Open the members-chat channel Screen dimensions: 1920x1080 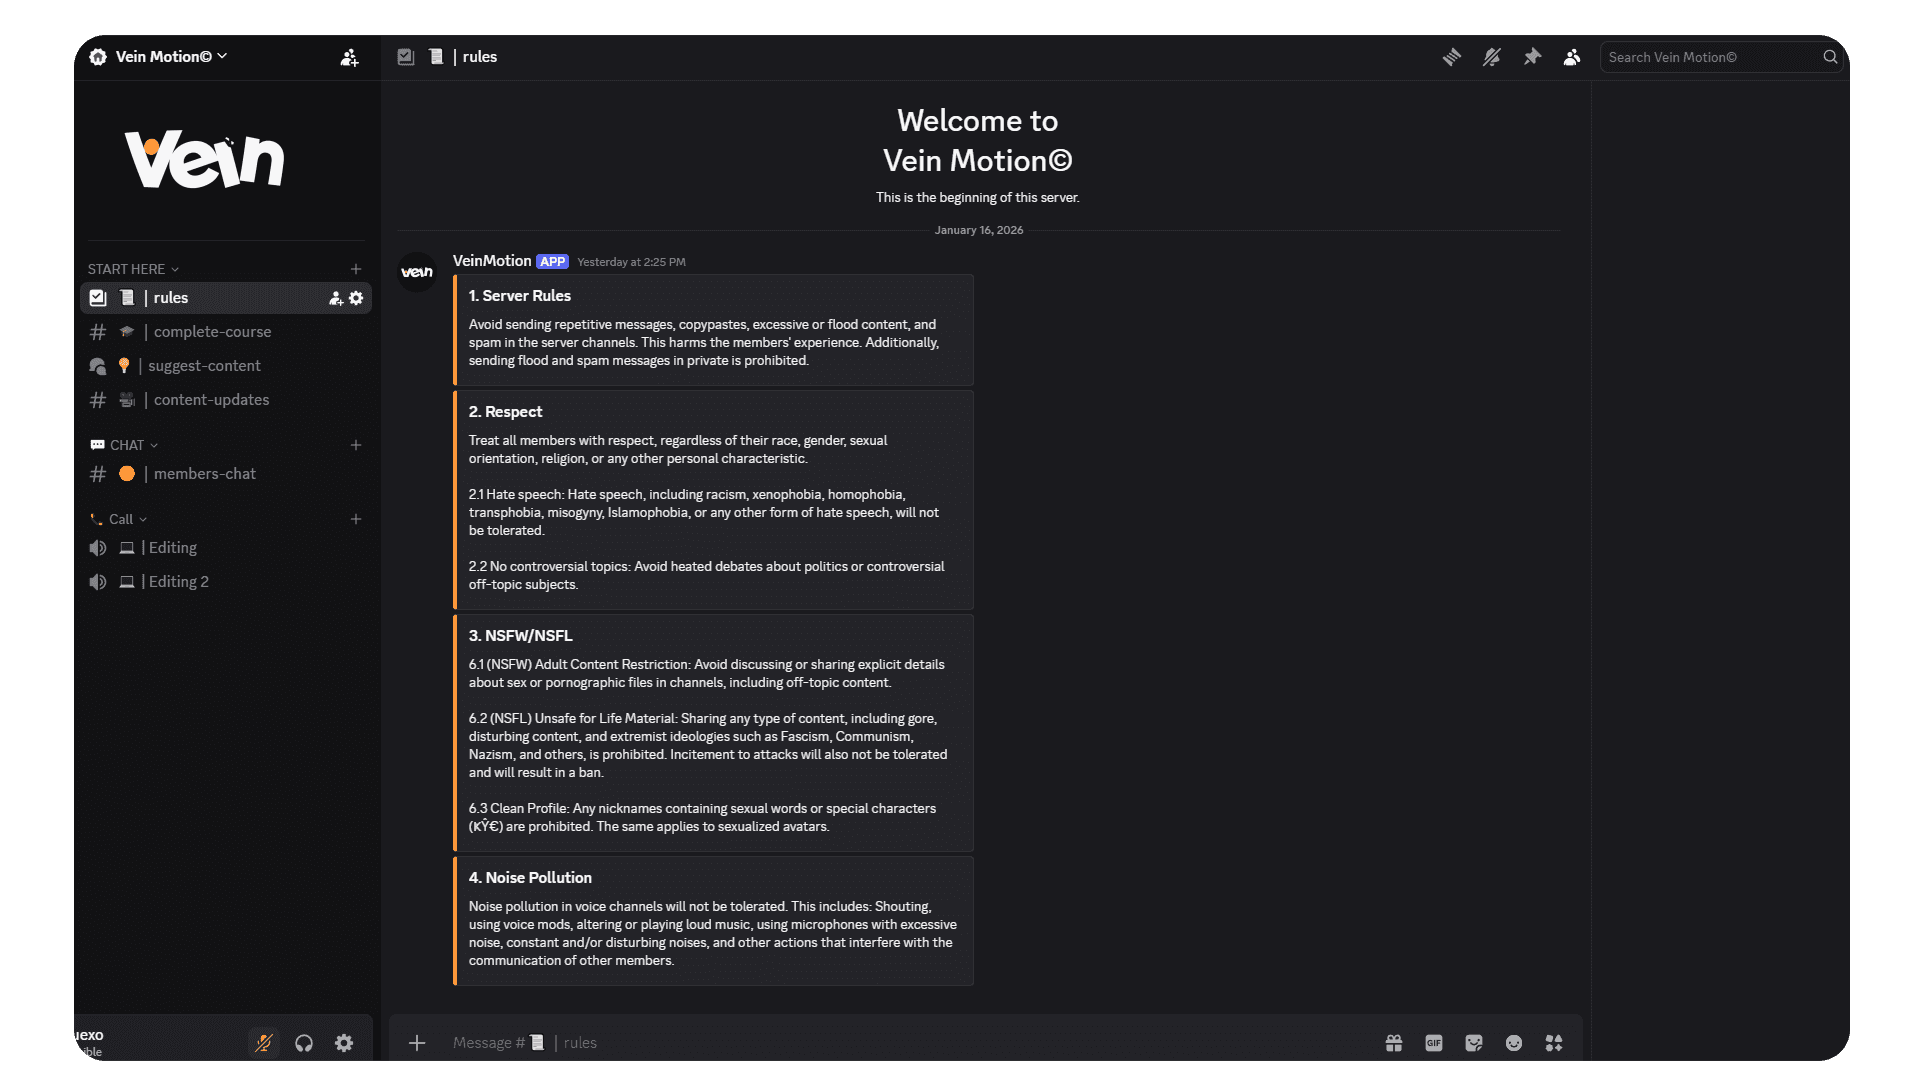coord(204,474)
